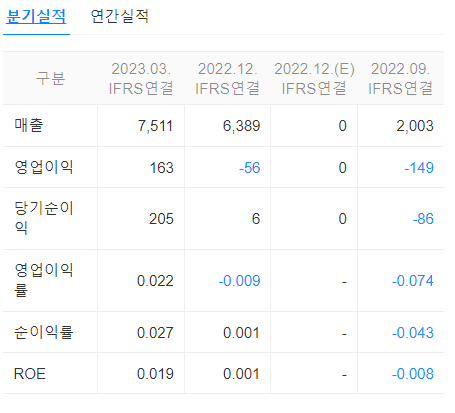Click the 순이익률 row label
The width and height of the screenshot is (455, 413).
pyautogui.click(x=44, y=332)
